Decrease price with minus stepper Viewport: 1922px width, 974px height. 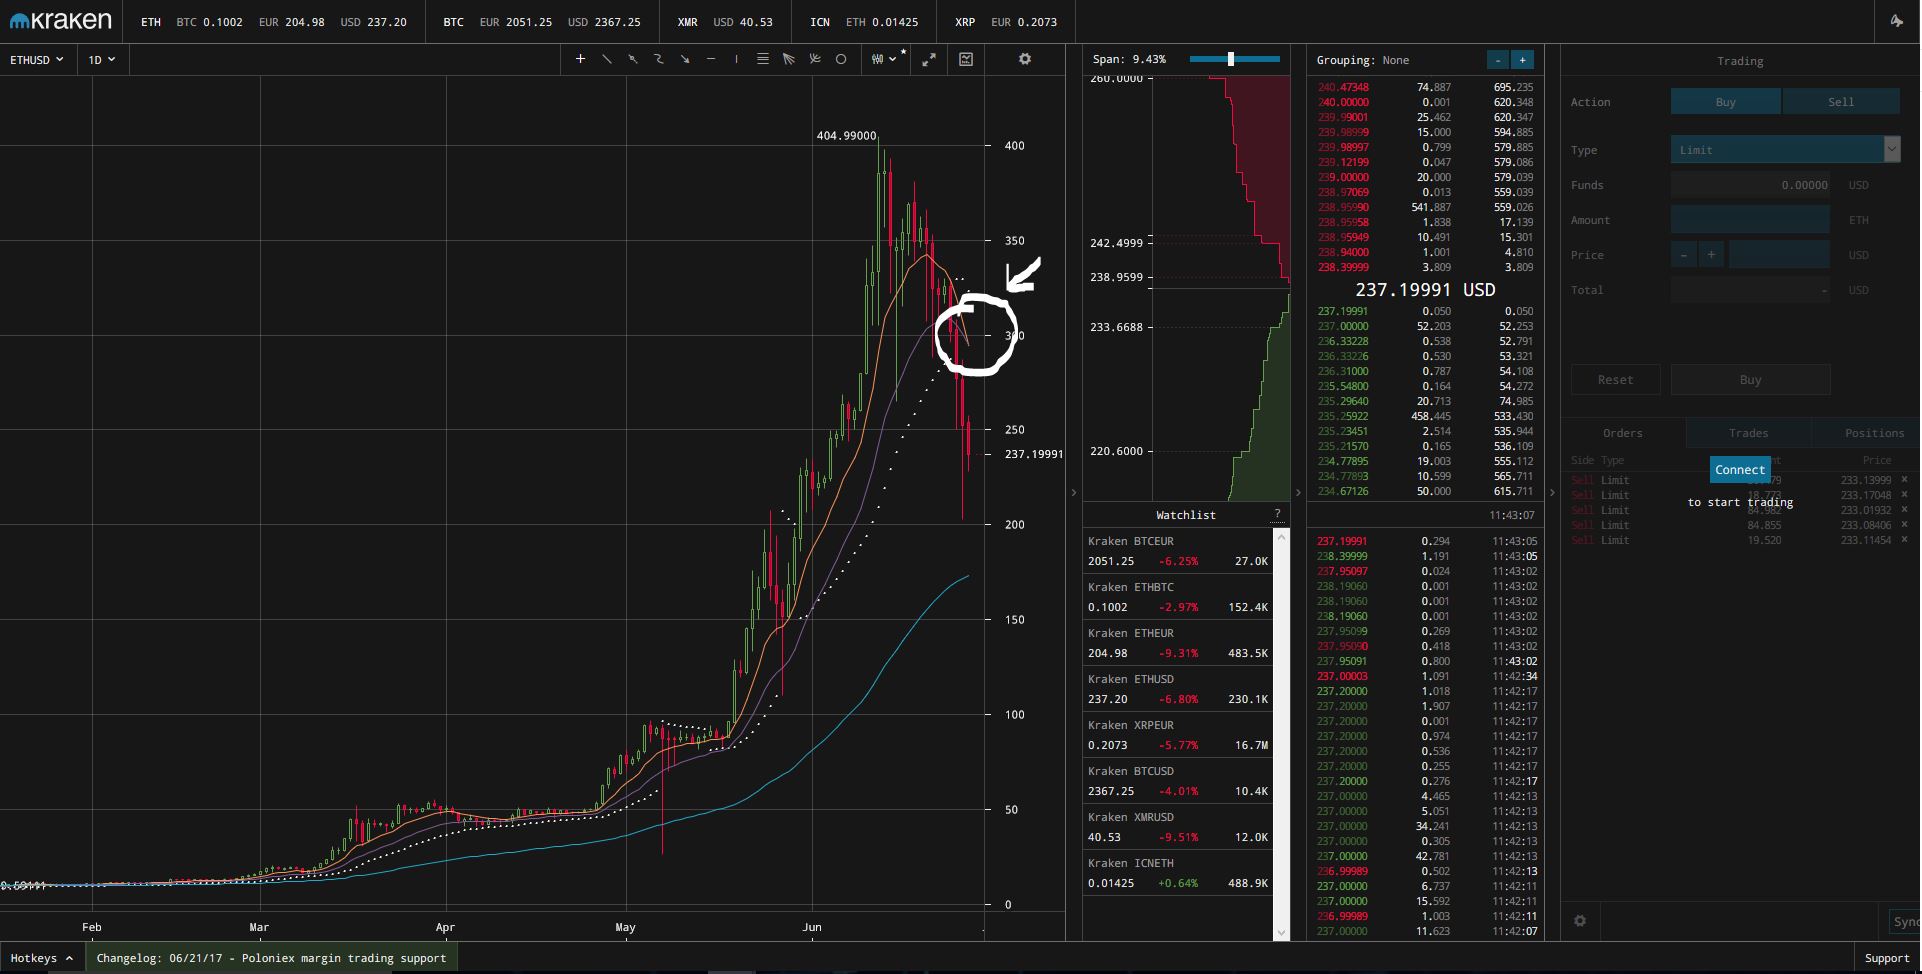click(x=1684, y=255)
